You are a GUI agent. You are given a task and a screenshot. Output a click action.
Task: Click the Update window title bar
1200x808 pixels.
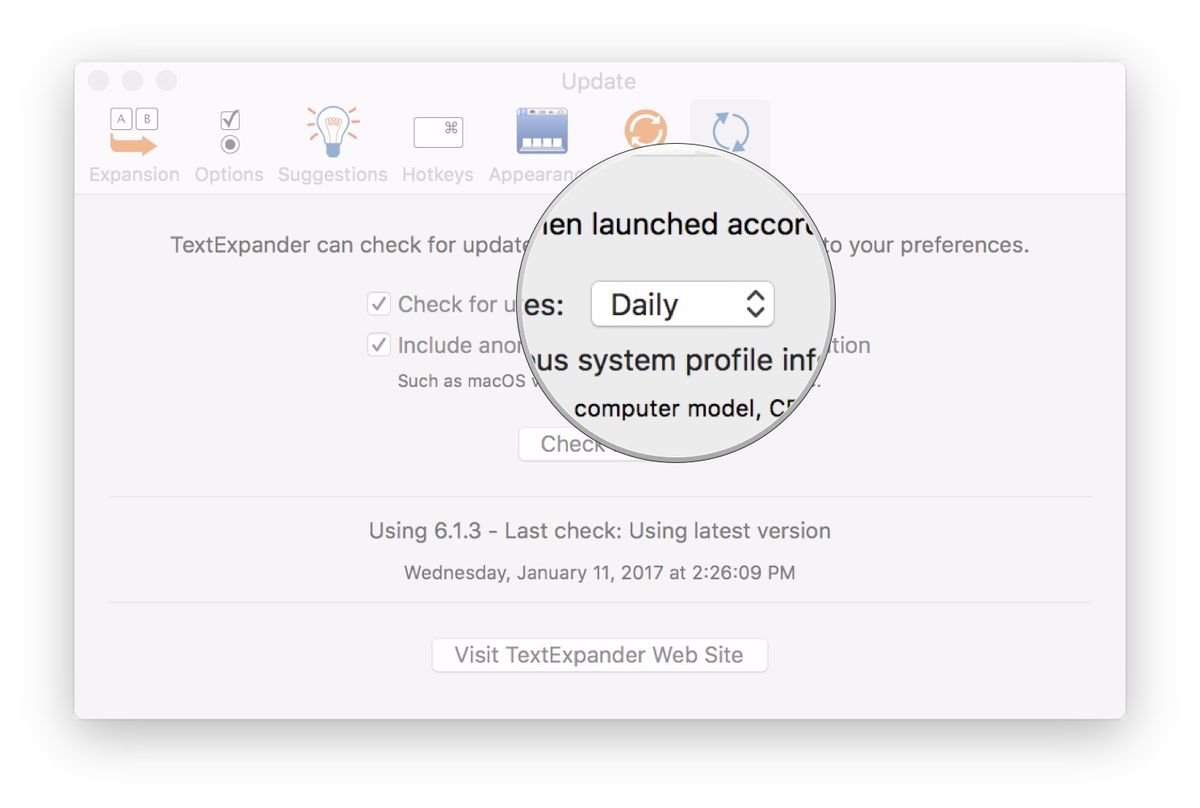pos(599,81)
